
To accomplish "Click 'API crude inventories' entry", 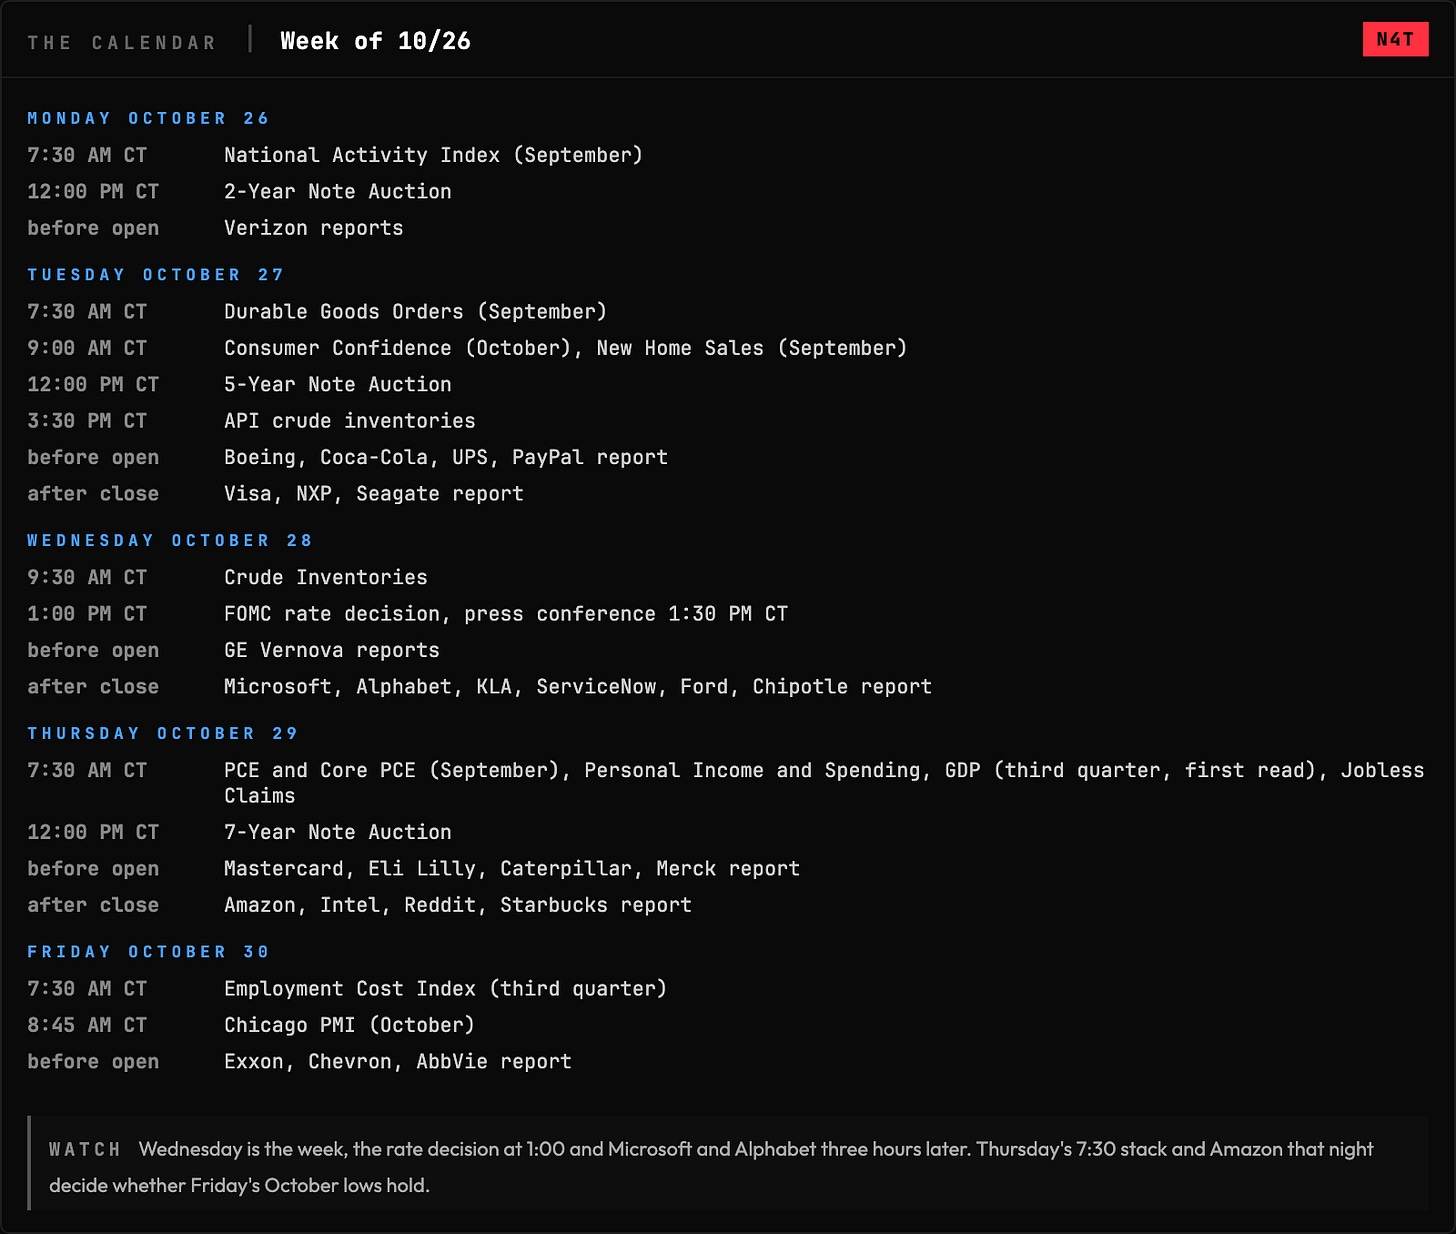I will click(349, 421).
